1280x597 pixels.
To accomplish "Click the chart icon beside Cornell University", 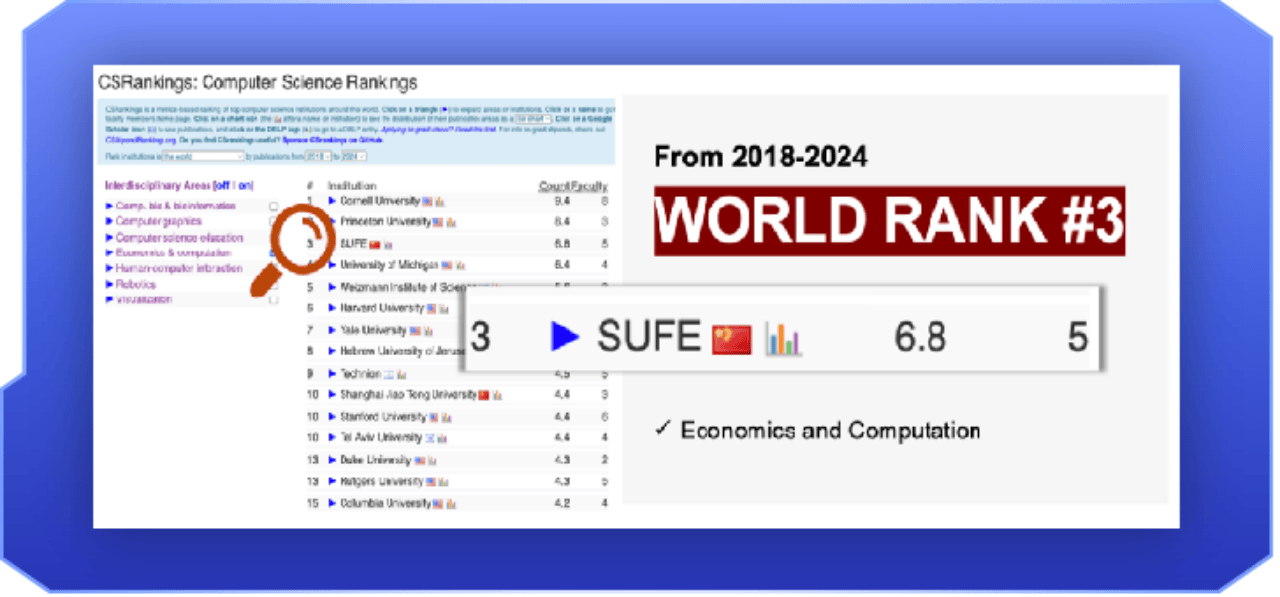I will [x=439, y=202].
